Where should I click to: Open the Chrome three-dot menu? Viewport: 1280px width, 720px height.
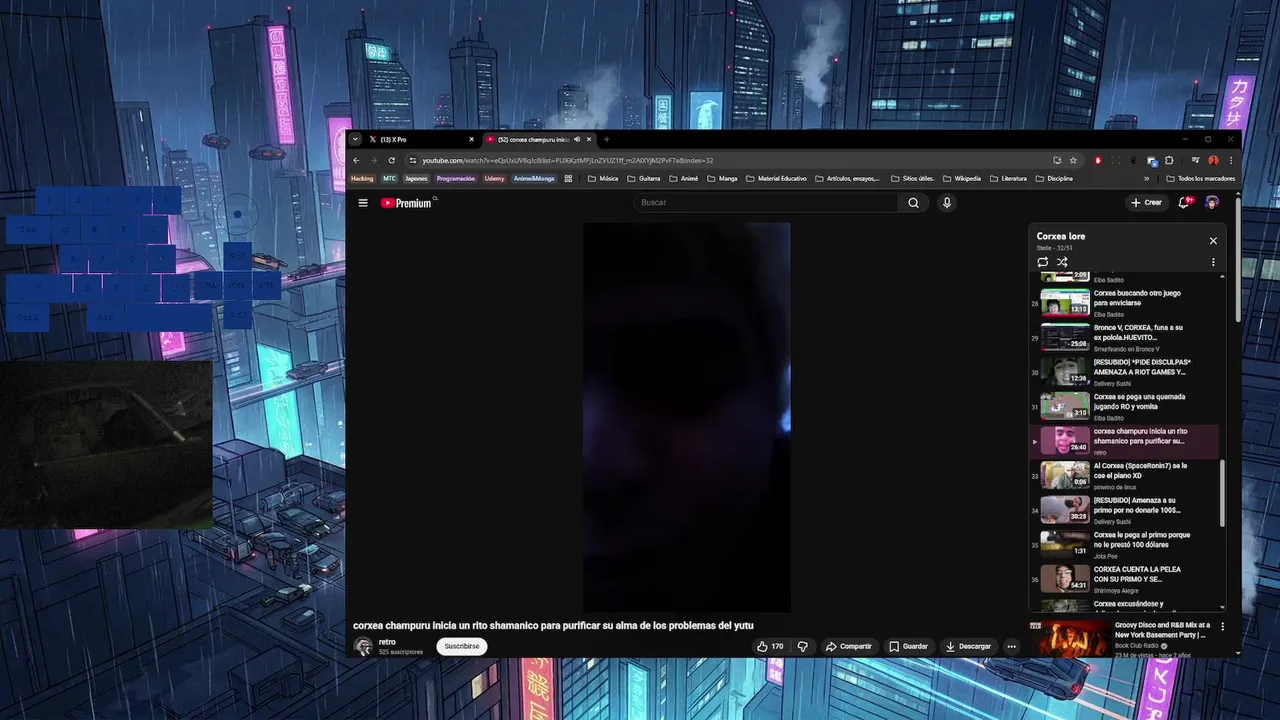pos(1231,160)
